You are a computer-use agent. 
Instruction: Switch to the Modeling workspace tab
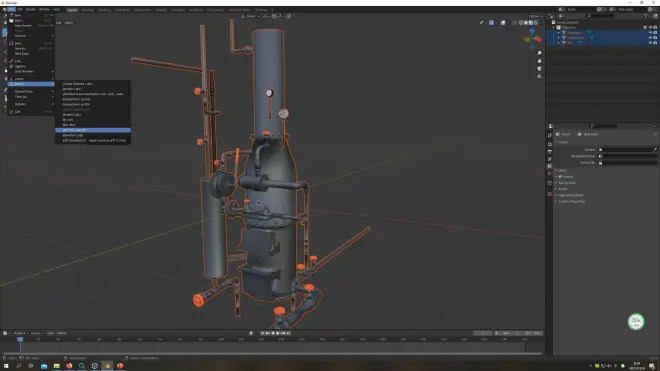coord(88,10)
